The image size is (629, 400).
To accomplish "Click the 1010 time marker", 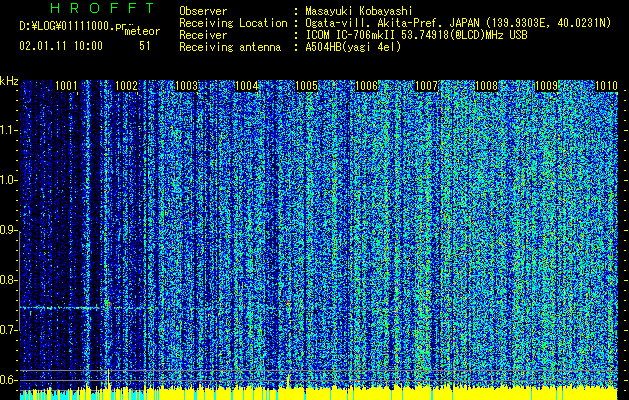I will [606, 86].
